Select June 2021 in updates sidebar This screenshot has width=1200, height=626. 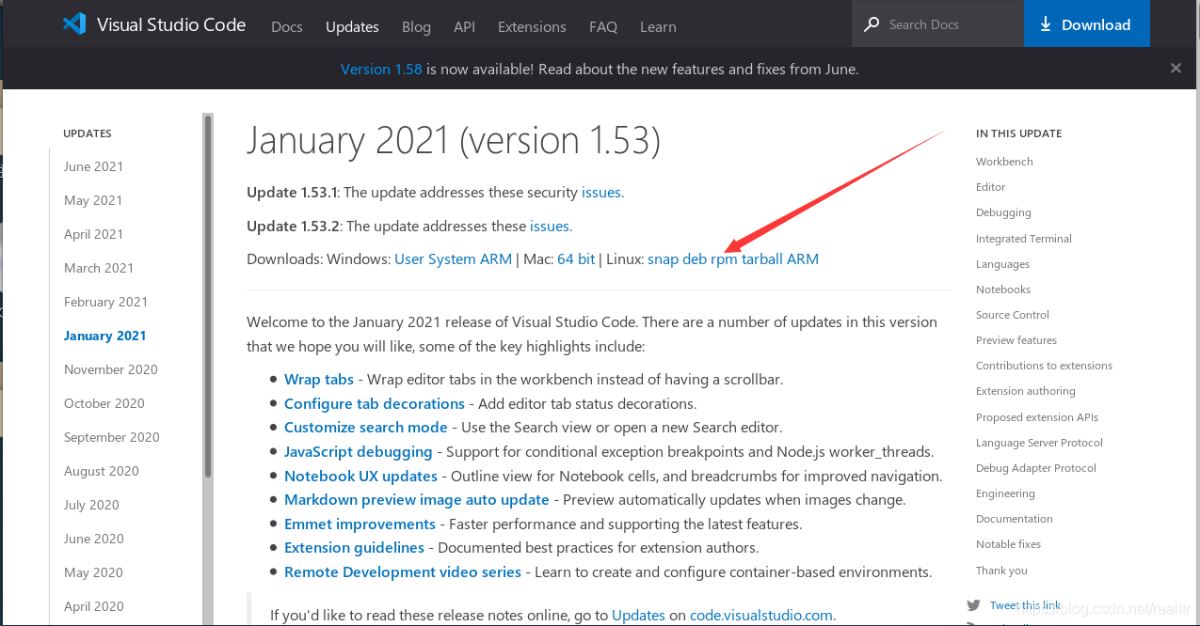click(93, 167)
